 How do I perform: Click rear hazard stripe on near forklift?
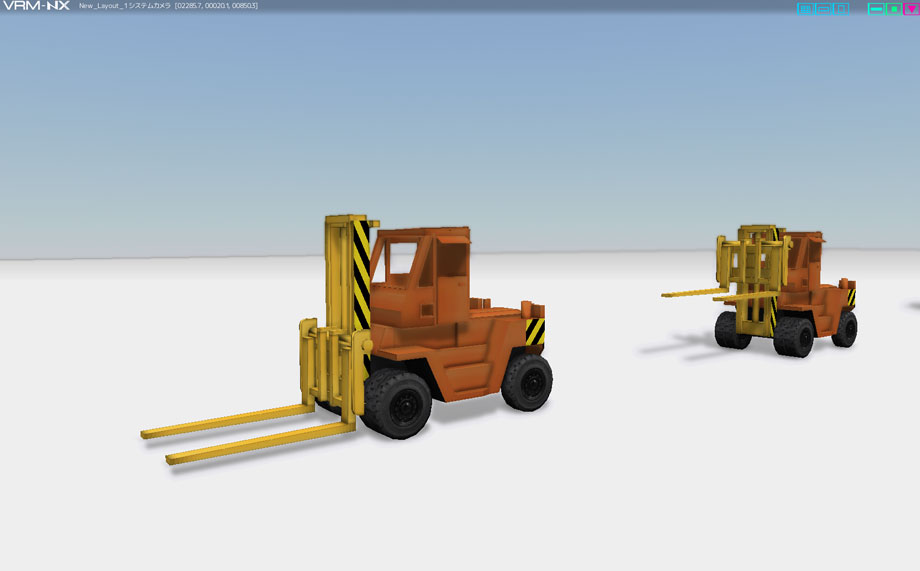(x=535, y=332)
